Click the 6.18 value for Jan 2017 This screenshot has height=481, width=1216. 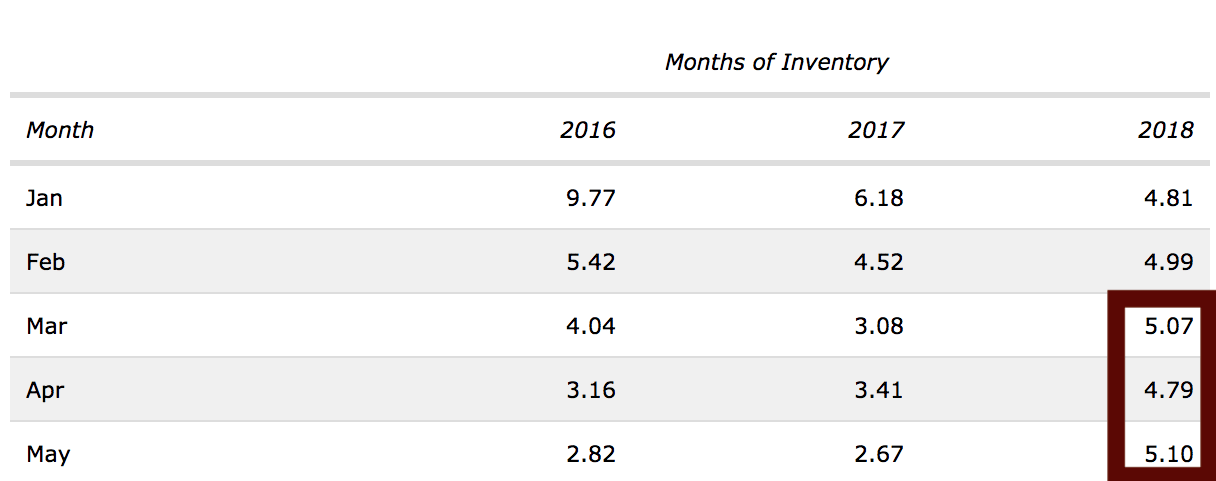[878, 198]
